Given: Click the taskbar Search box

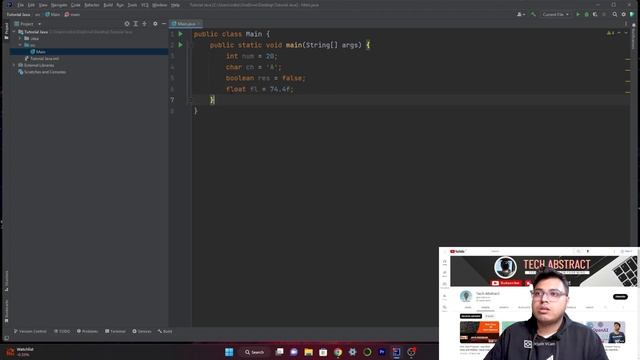Looking at the screenshot, I should point(255,352).
